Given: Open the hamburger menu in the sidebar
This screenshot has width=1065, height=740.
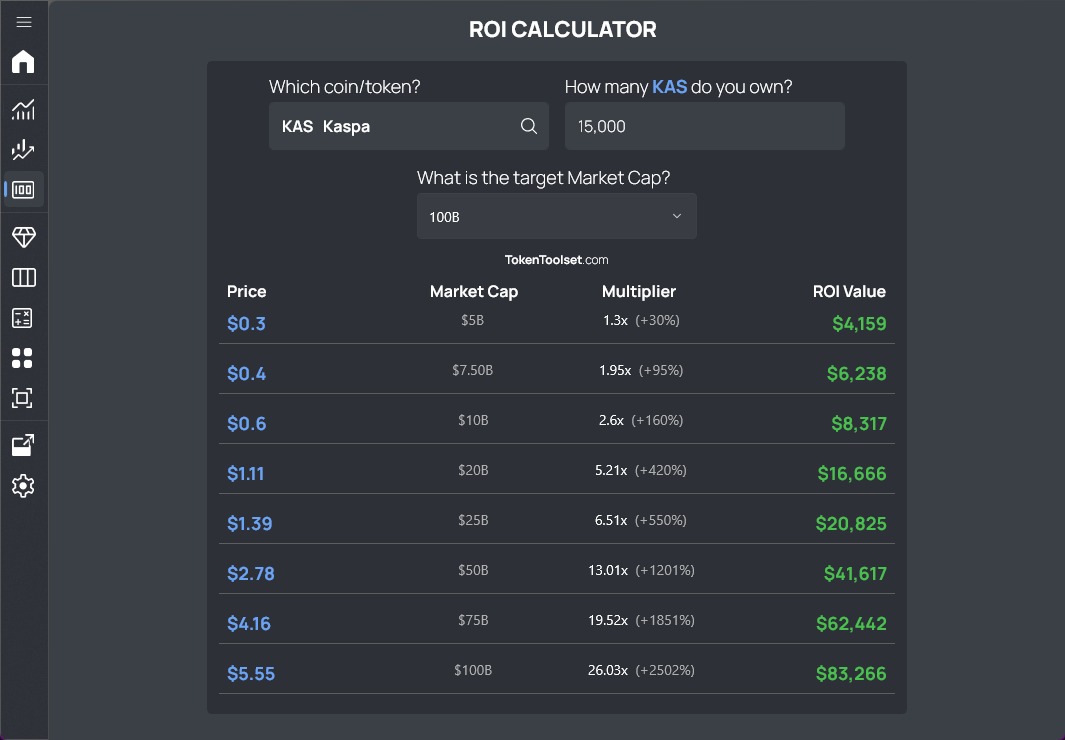Looking at the screenshot, I should pos(24,22).
